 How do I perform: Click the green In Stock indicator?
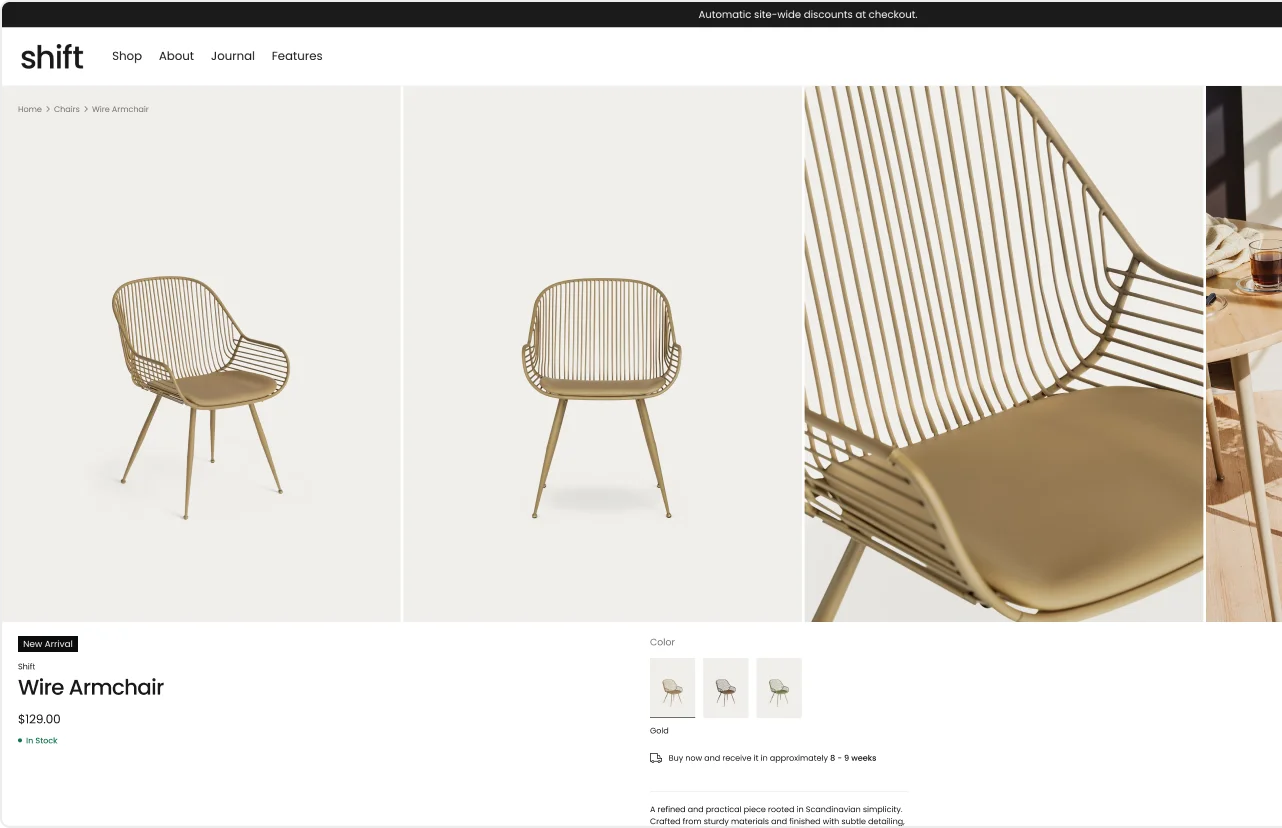(38, 741)
